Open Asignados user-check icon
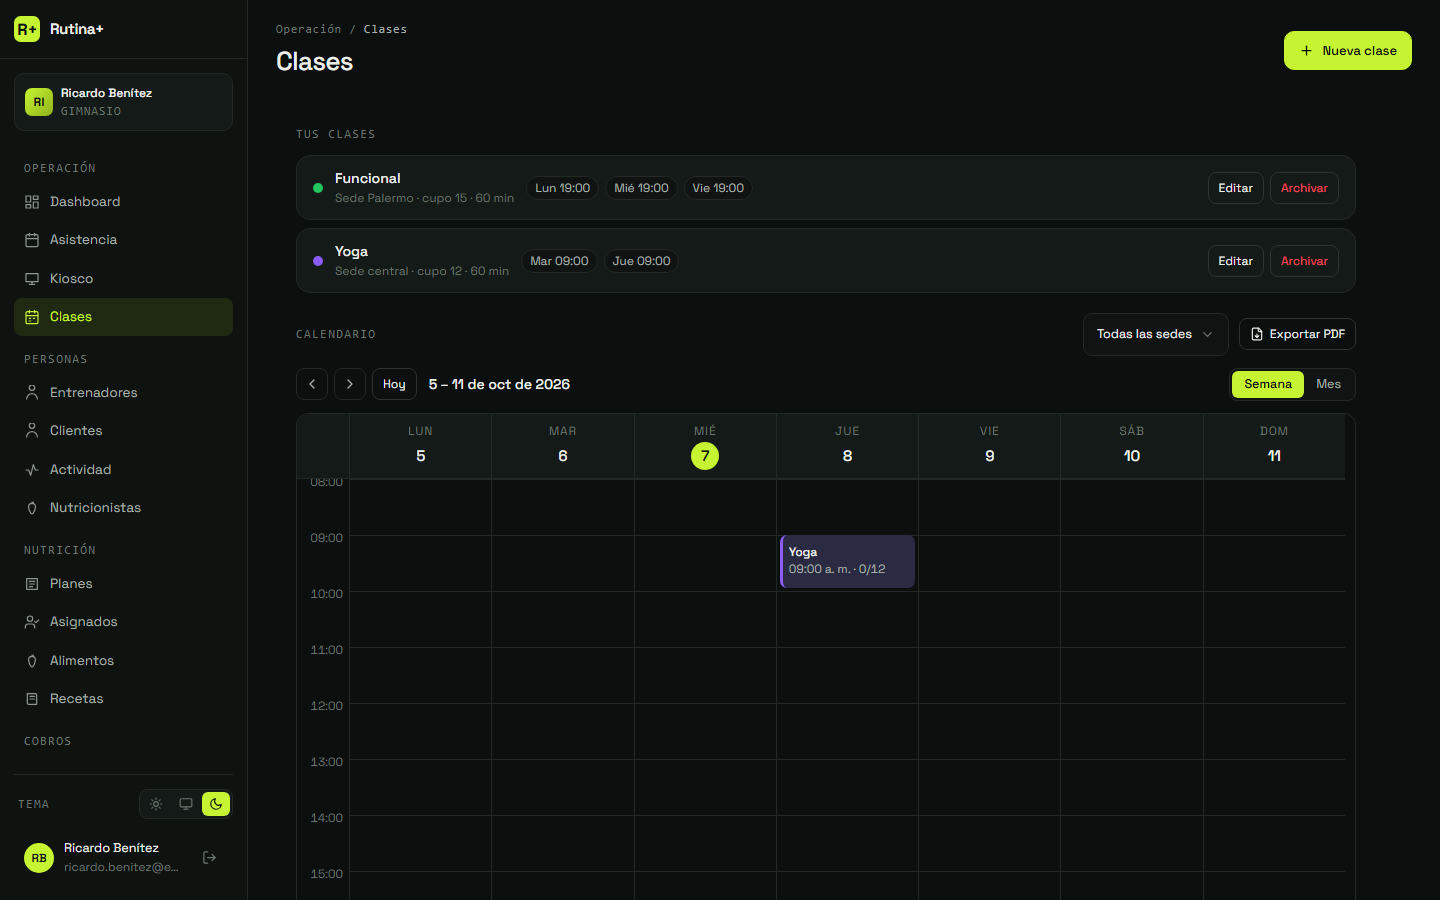The height and width of the screenshot is (900, 1440). point(32,622)
